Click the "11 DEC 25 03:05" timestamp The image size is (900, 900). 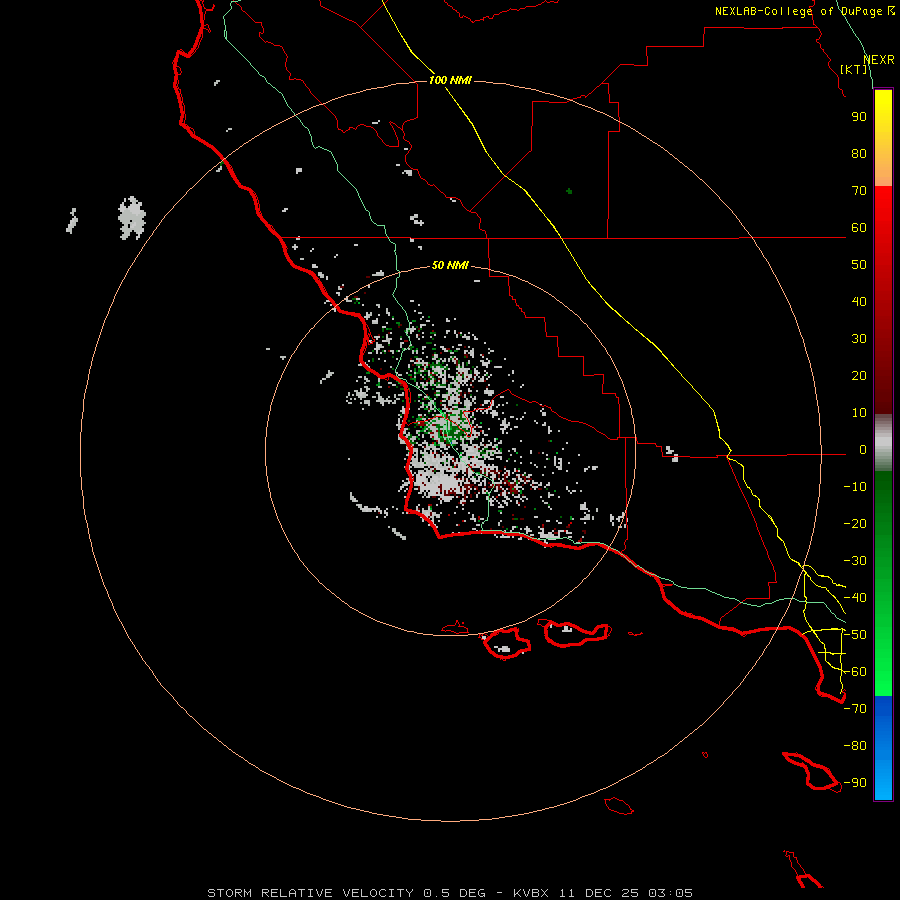click(x=626, y=893)
